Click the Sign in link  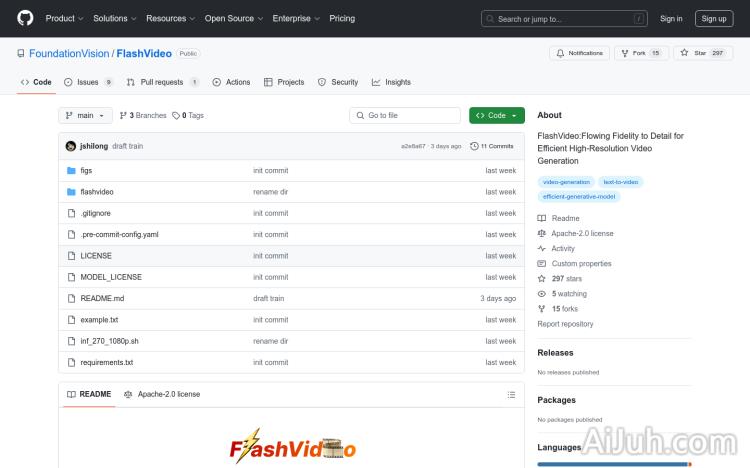tap(671, 19)
